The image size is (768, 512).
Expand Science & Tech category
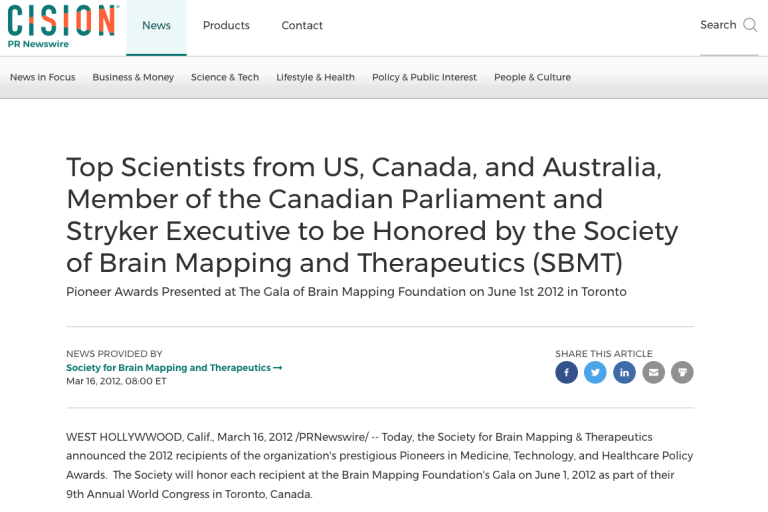[225, 77]
